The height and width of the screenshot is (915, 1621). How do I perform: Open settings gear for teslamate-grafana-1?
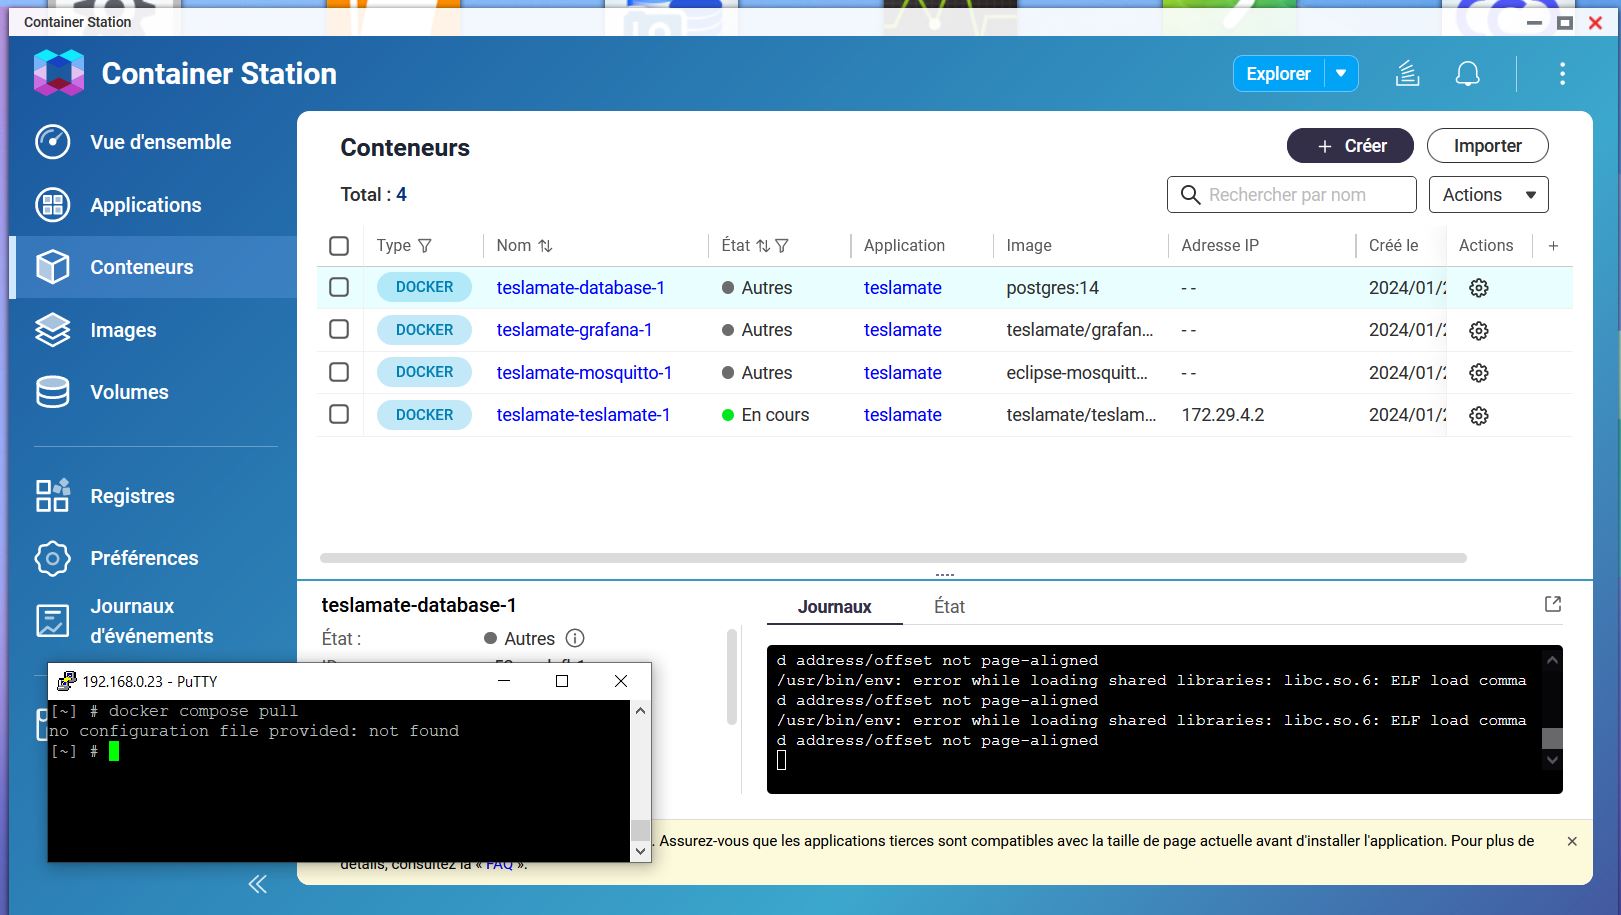tap(1479, 330)
